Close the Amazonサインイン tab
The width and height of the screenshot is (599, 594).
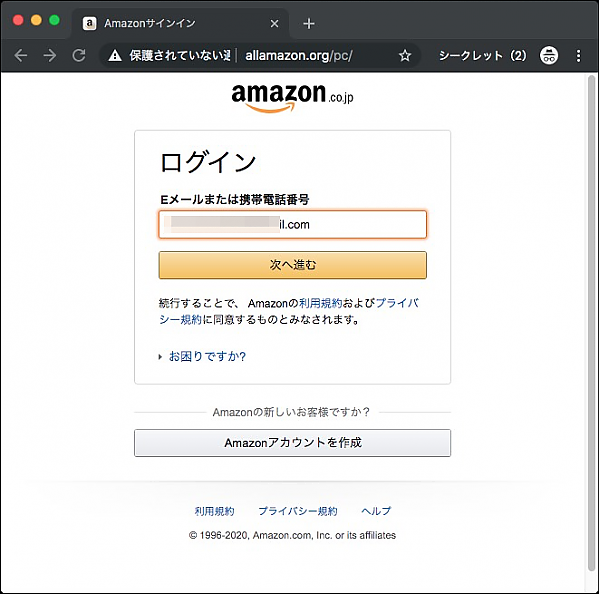(x=274, y=24)
